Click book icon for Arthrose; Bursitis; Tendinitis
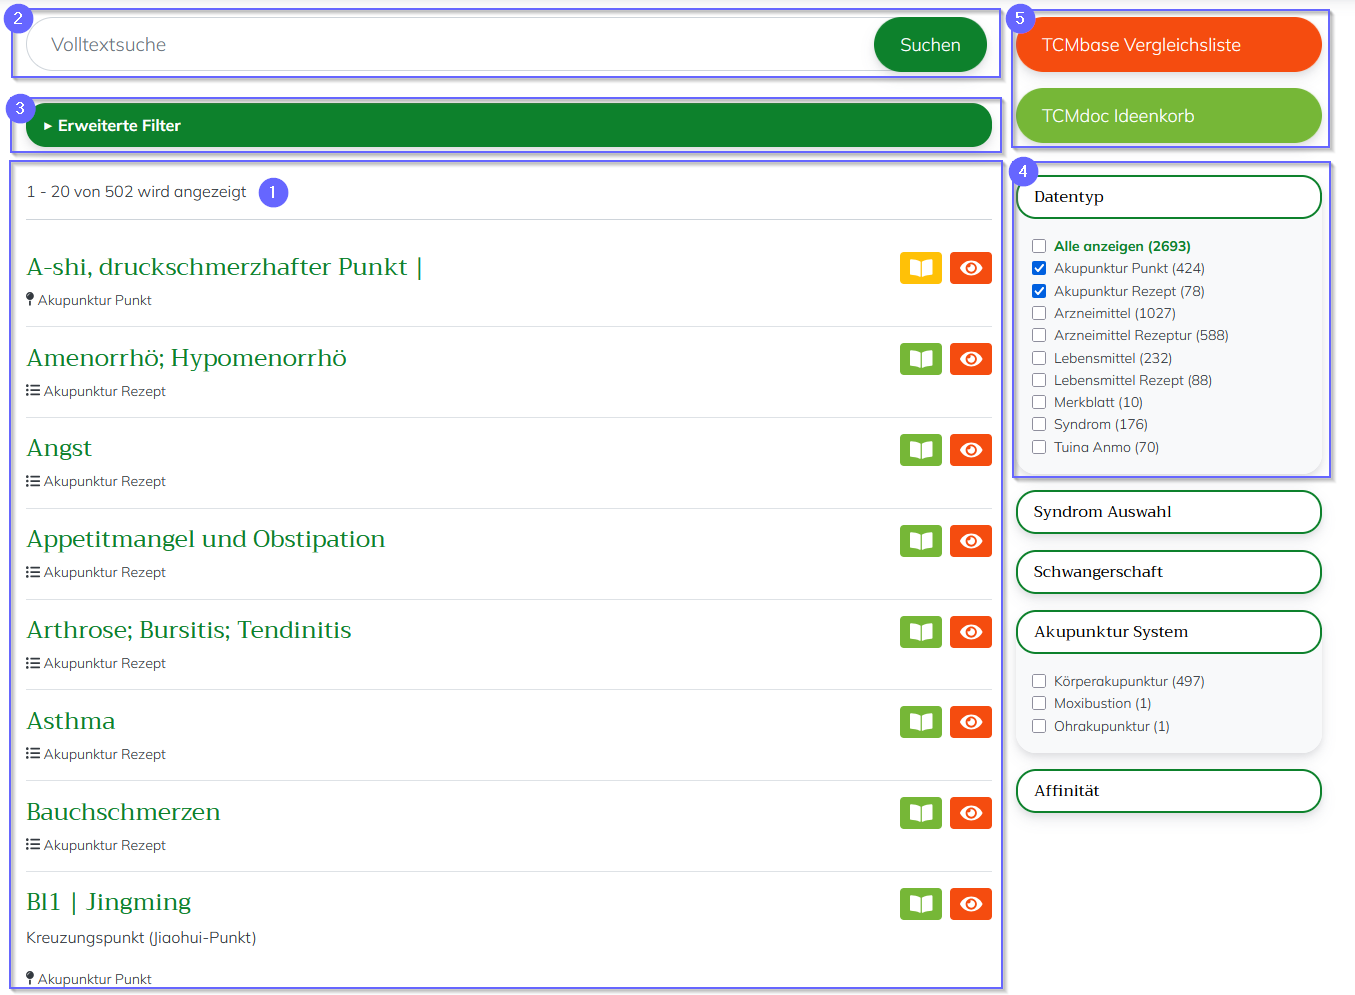The height and width of the screenshot is (995, 1355). point(920,632)
